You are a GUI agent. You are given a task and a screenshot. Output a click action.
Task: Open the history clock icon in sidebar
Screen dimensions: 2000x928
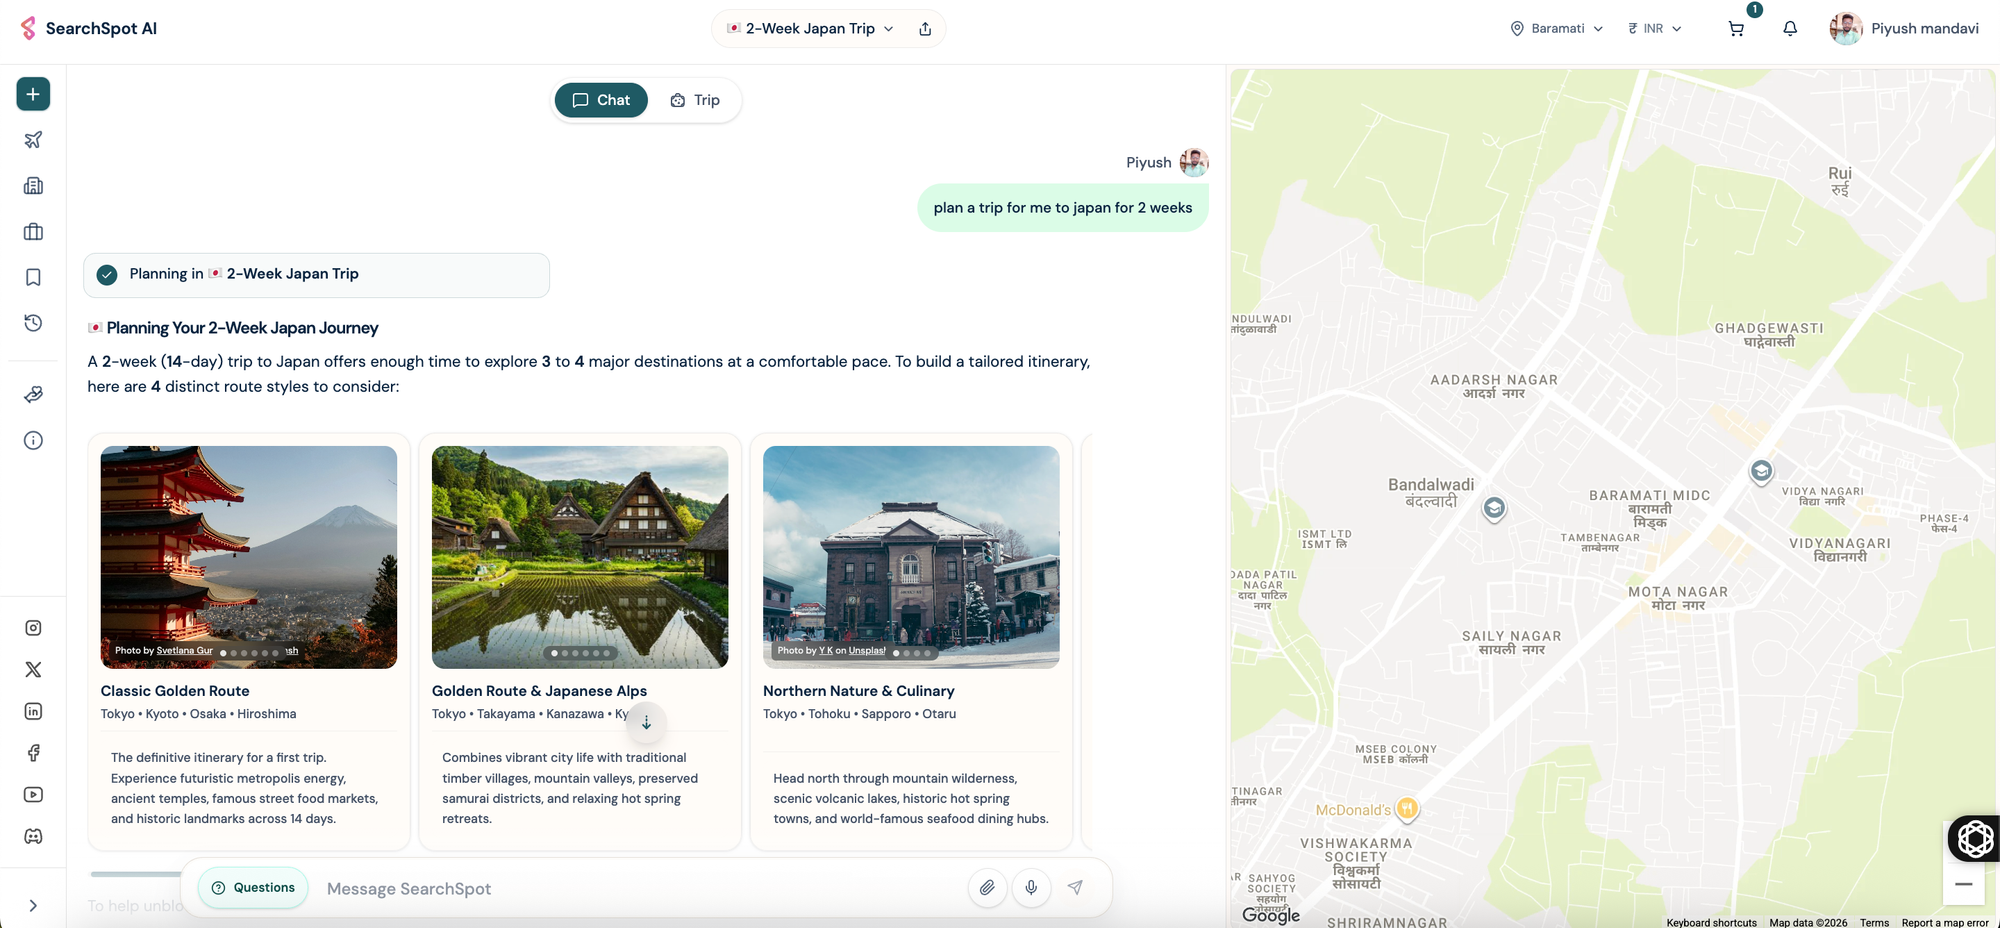(33, 323)
